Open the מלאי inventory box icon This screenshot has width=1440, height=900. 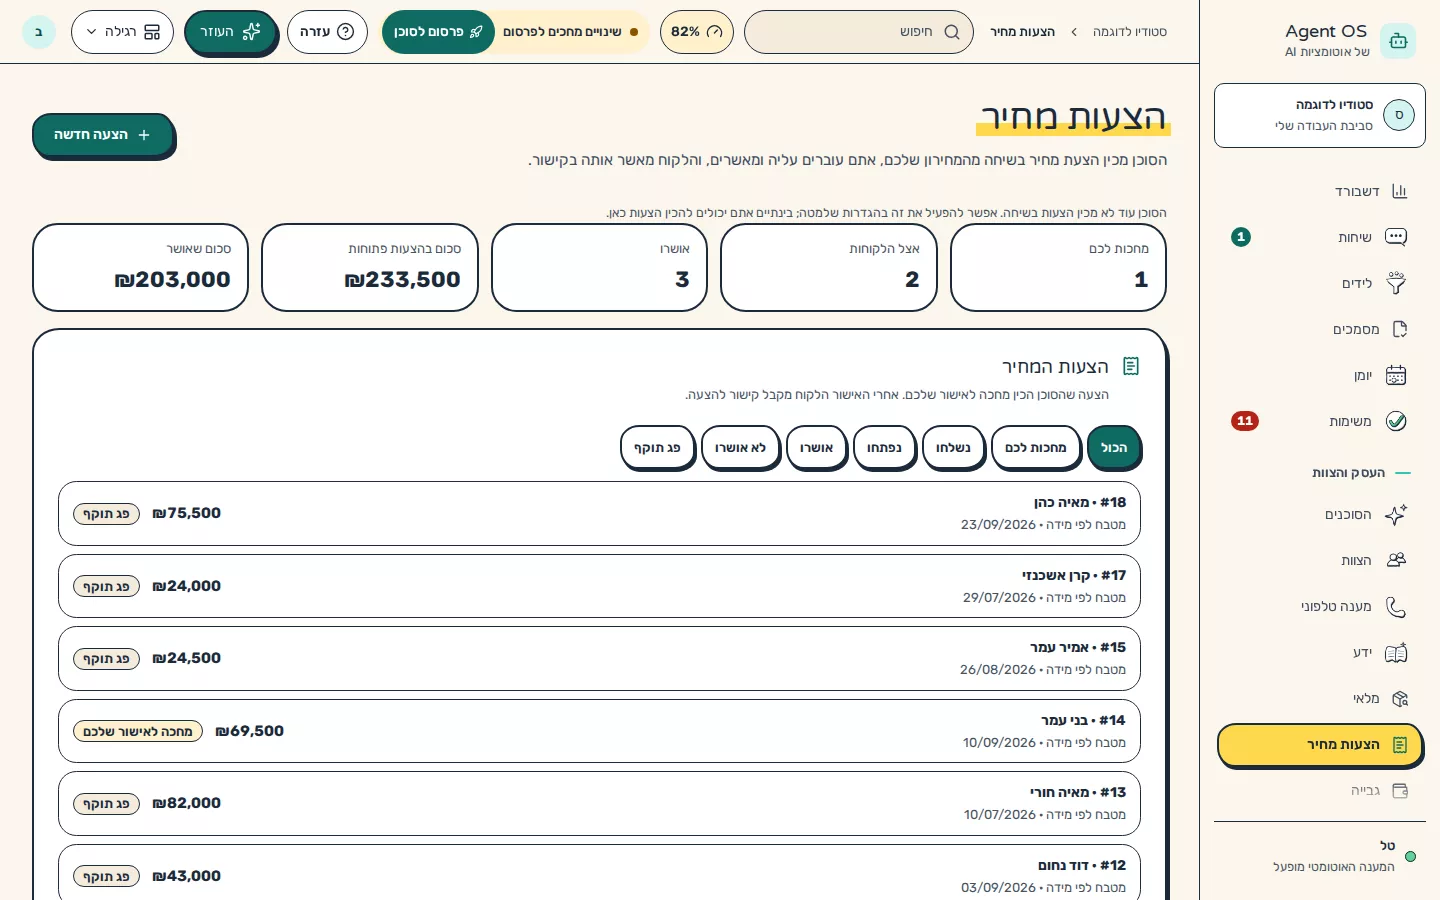(1399, 698)
